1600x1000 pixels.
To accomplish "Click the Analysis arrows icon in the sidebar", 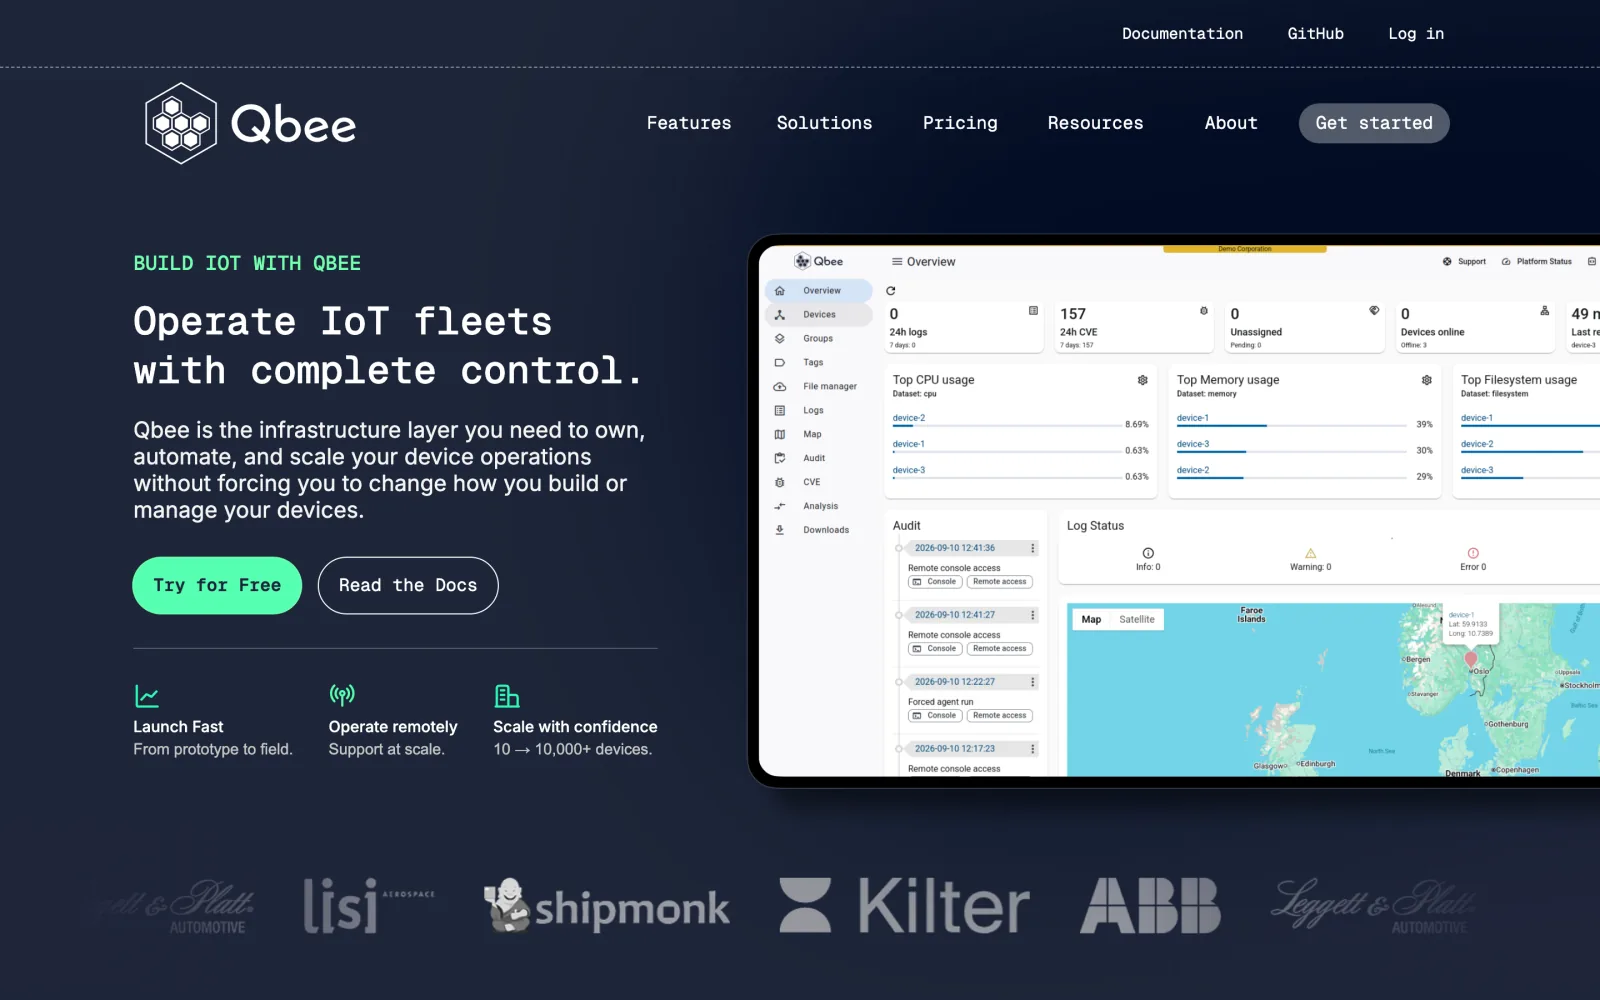I will [x=780, y=507].
